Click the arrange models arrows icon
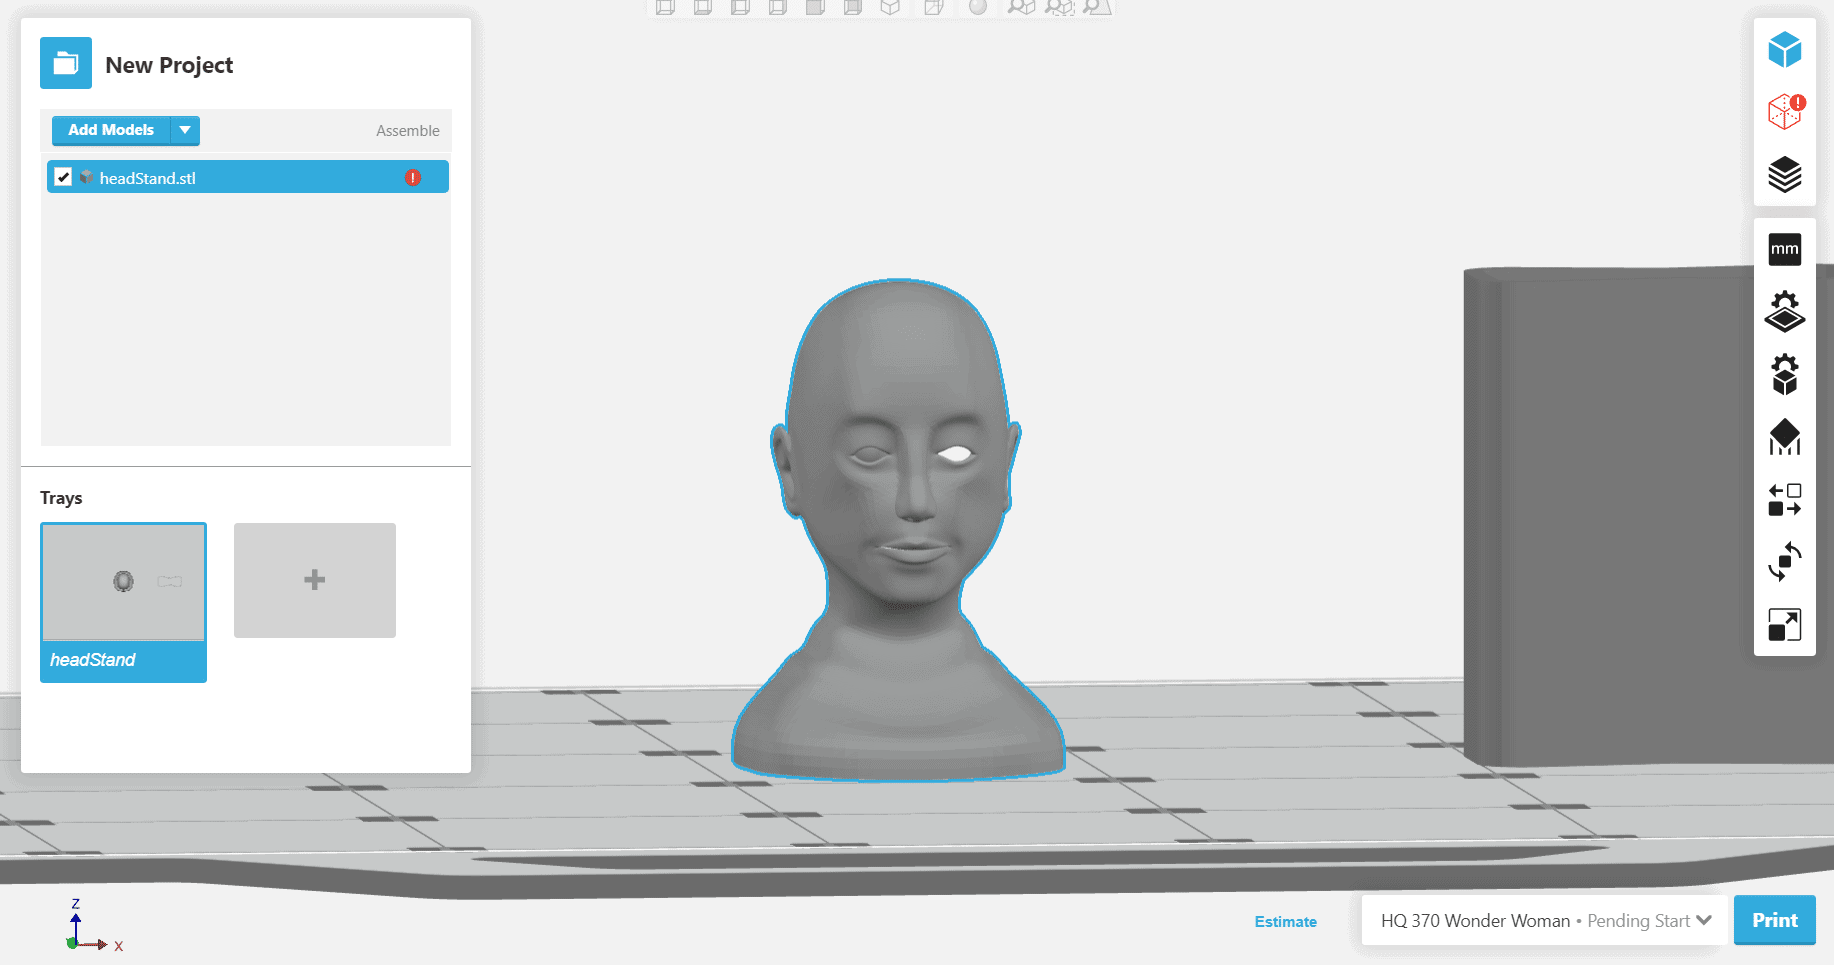This screenshot has width=1834, height=965. [x=1784, y=499]
